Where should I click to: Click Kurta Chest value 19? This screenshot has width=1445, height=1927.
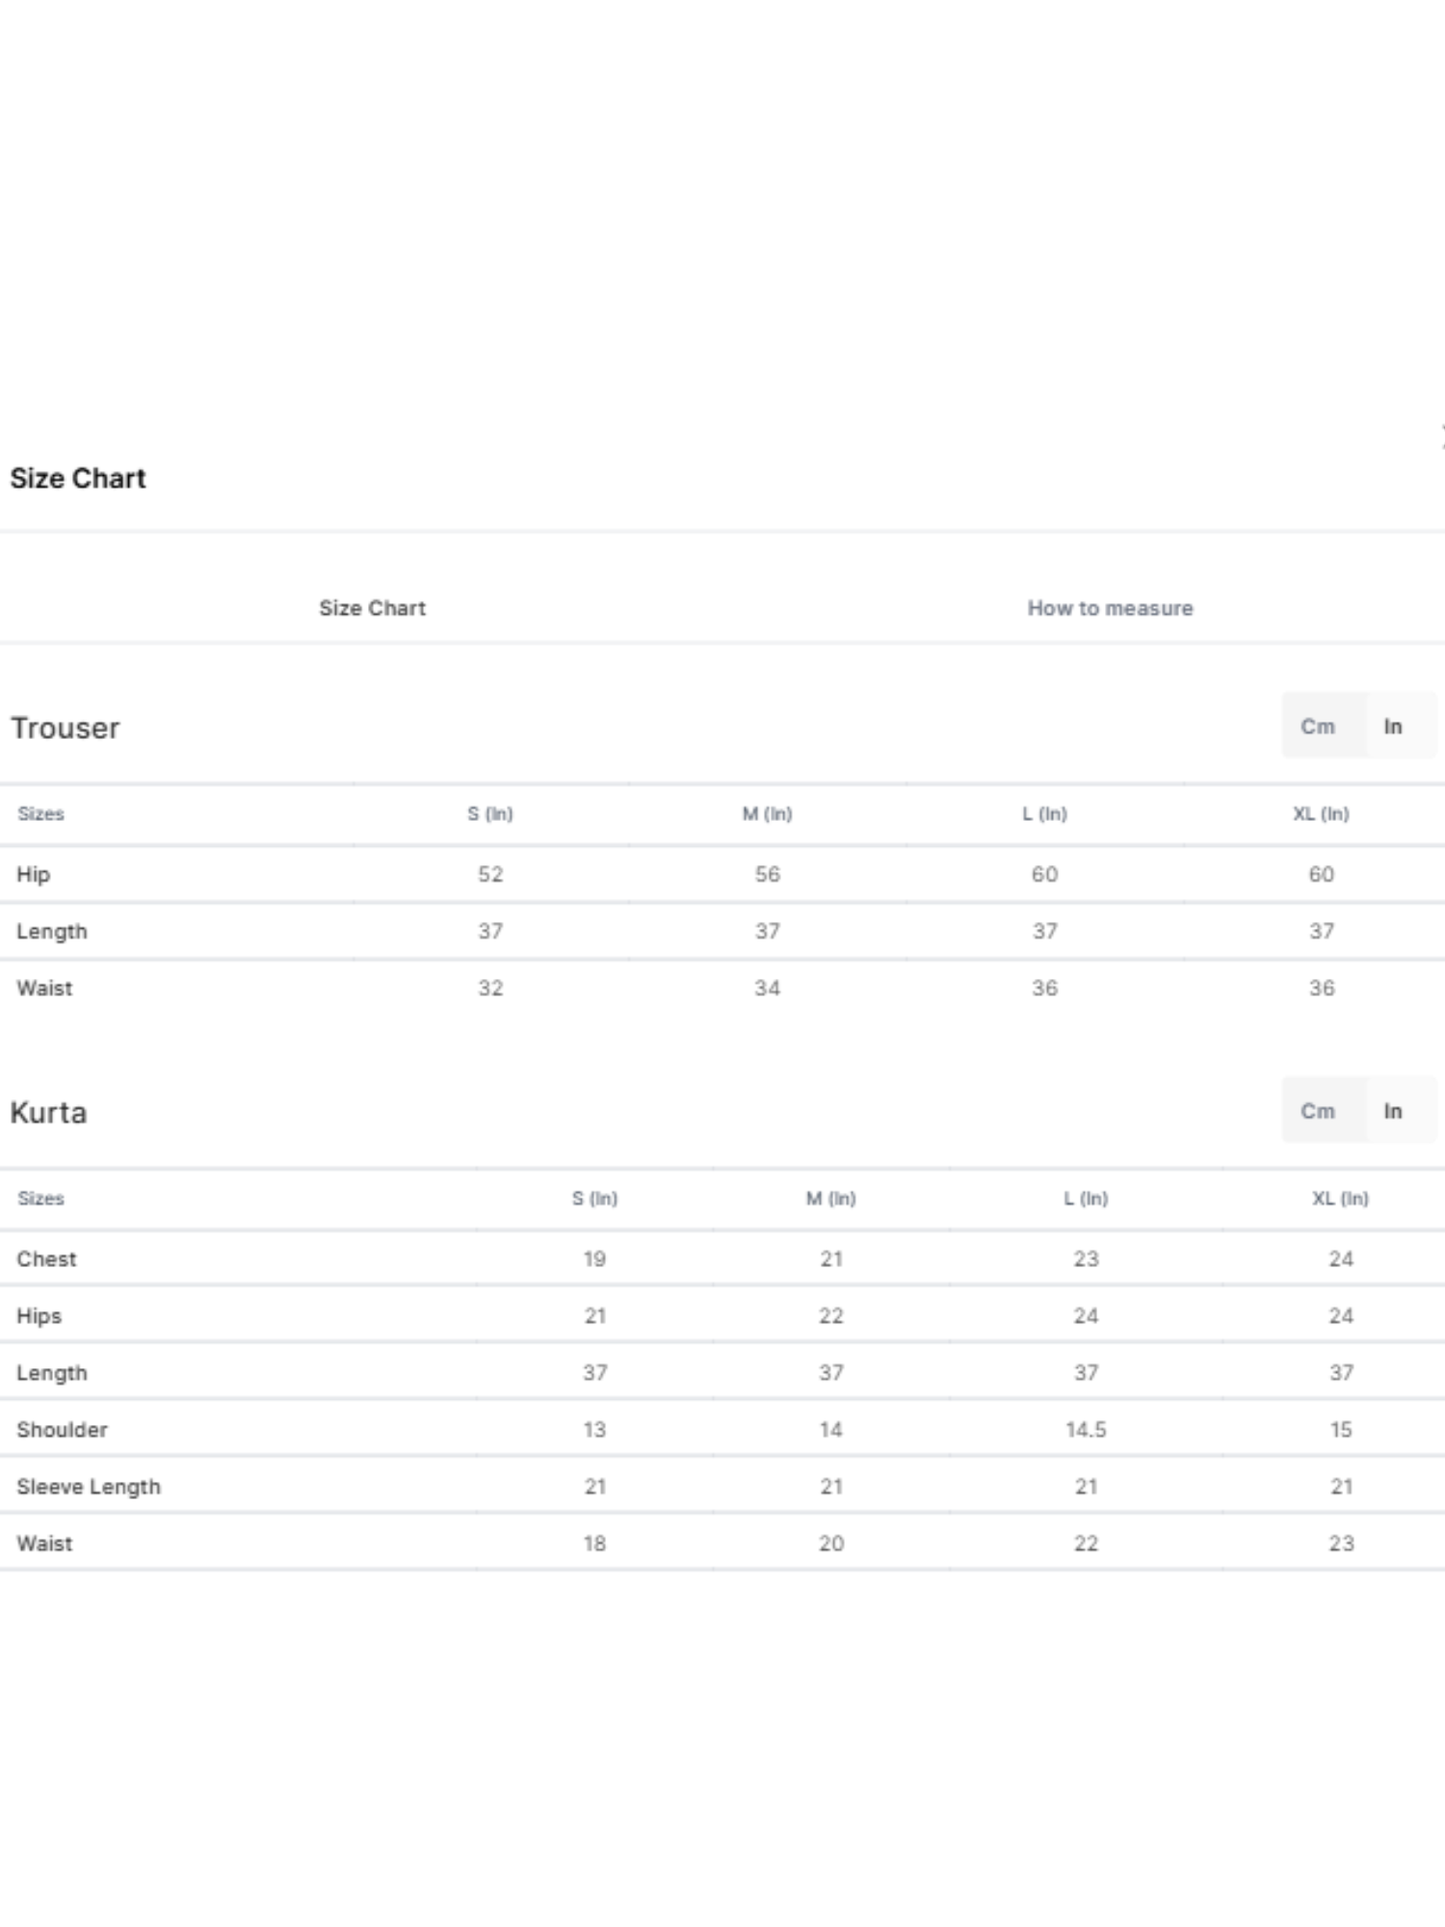pyautogui.click(x=595, y=1259)
